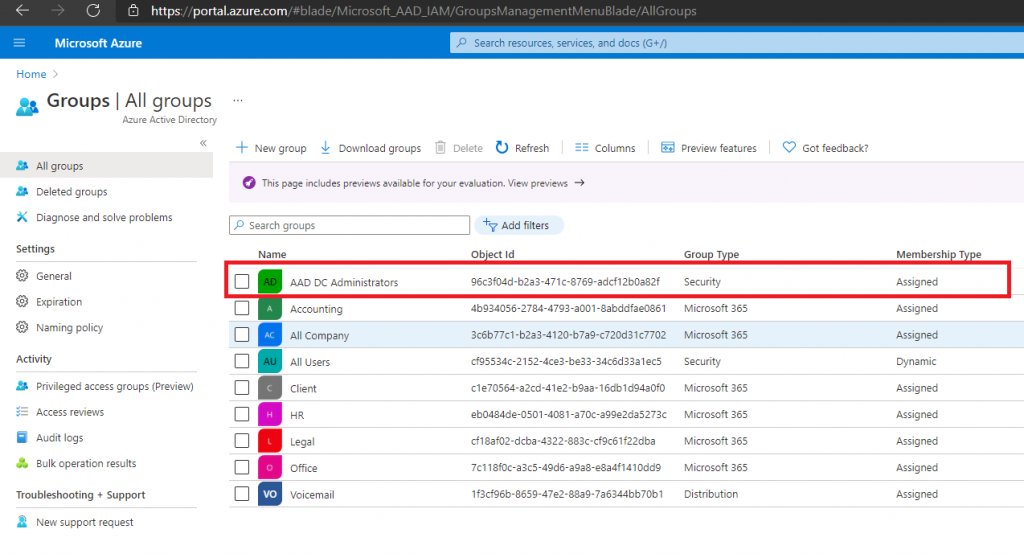The height and width of the screenshot is (558, 1024).
Task: Select the All Users checkbox
Action: pyautogui.click(x=242, y=361)
